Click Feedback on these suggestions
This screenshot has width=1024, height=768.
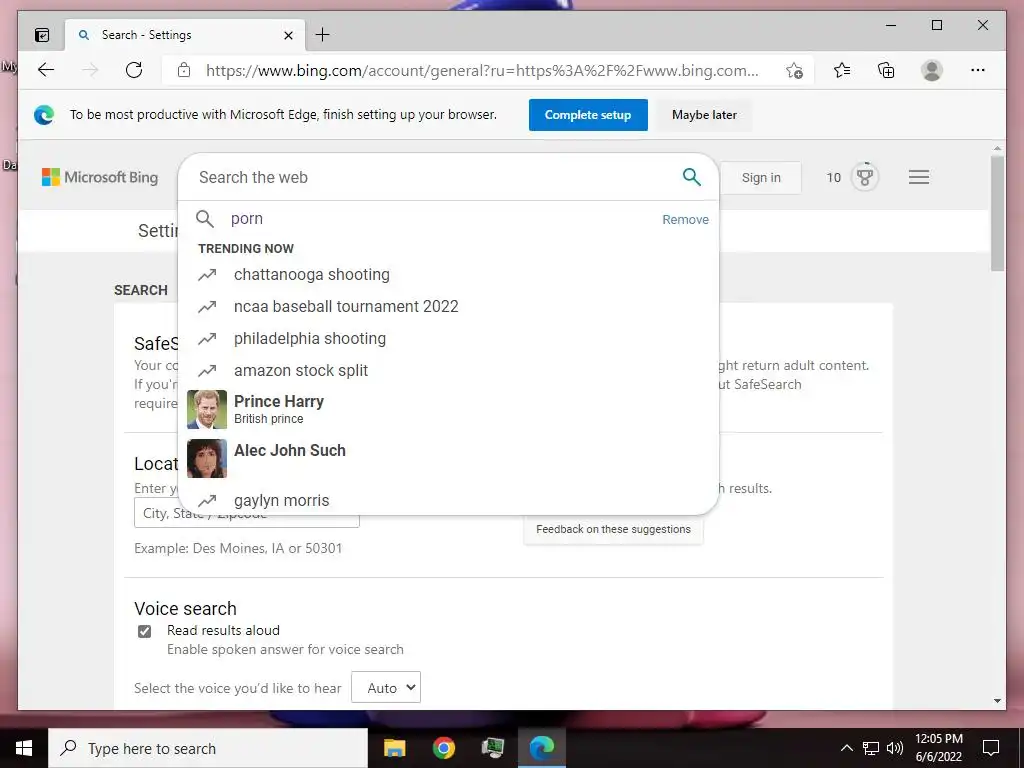point(613,529)
